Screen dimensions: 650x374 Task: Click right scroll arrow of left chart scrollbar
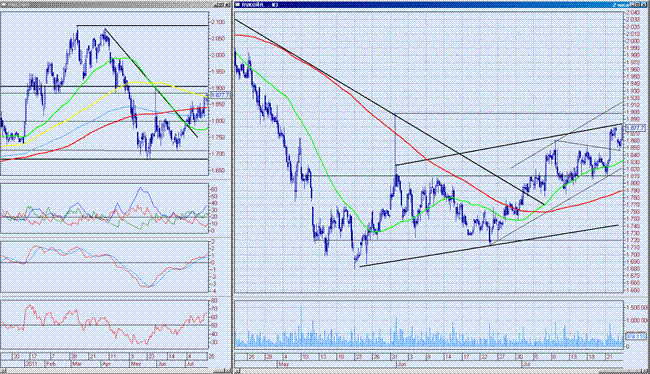[228, 371]
